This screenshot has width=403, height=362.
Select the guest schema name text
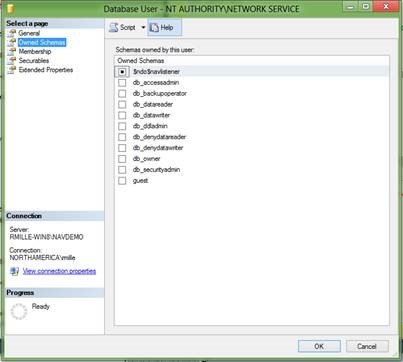click(x=140, y=181)
